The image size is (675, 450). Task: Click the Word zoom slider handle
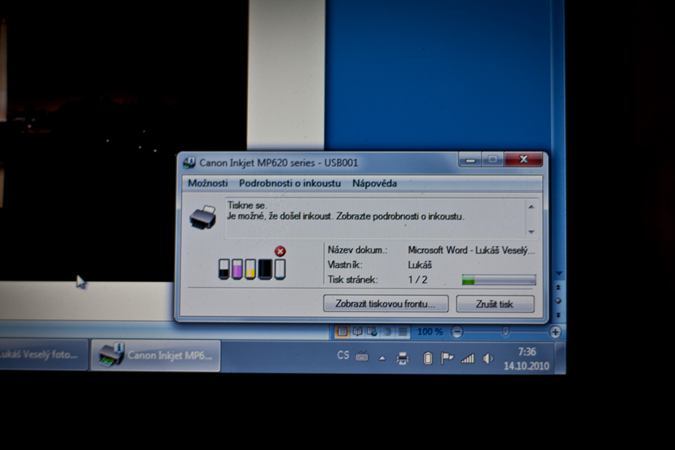click(x=506, y=332)
